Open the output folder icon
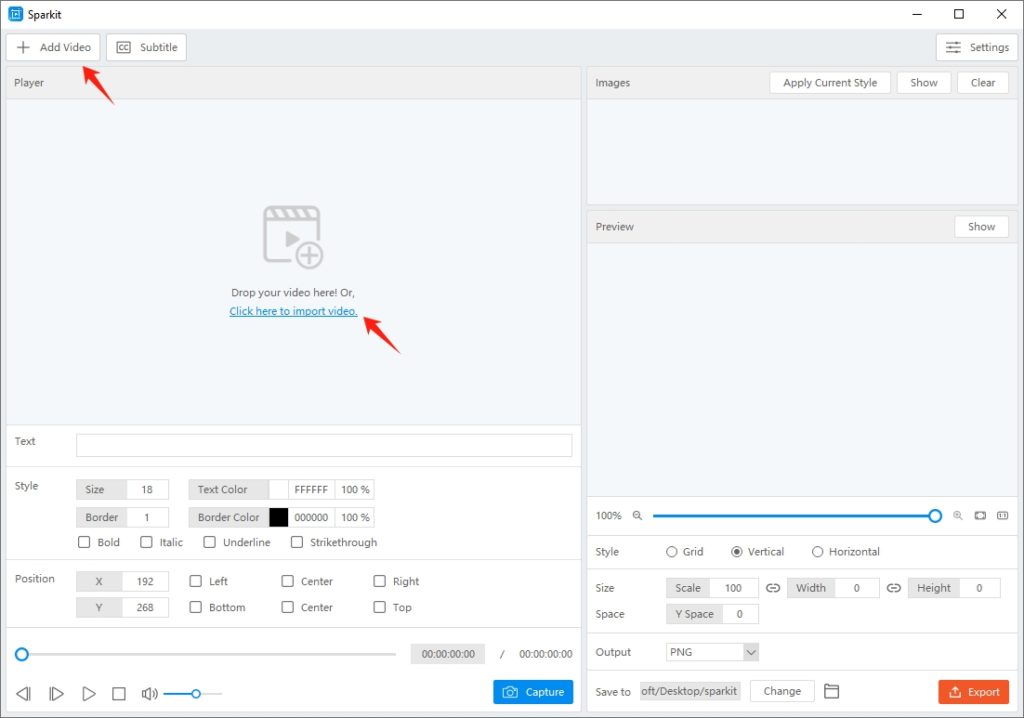The height and width of the screenshot is (718, 1024). 831,691
